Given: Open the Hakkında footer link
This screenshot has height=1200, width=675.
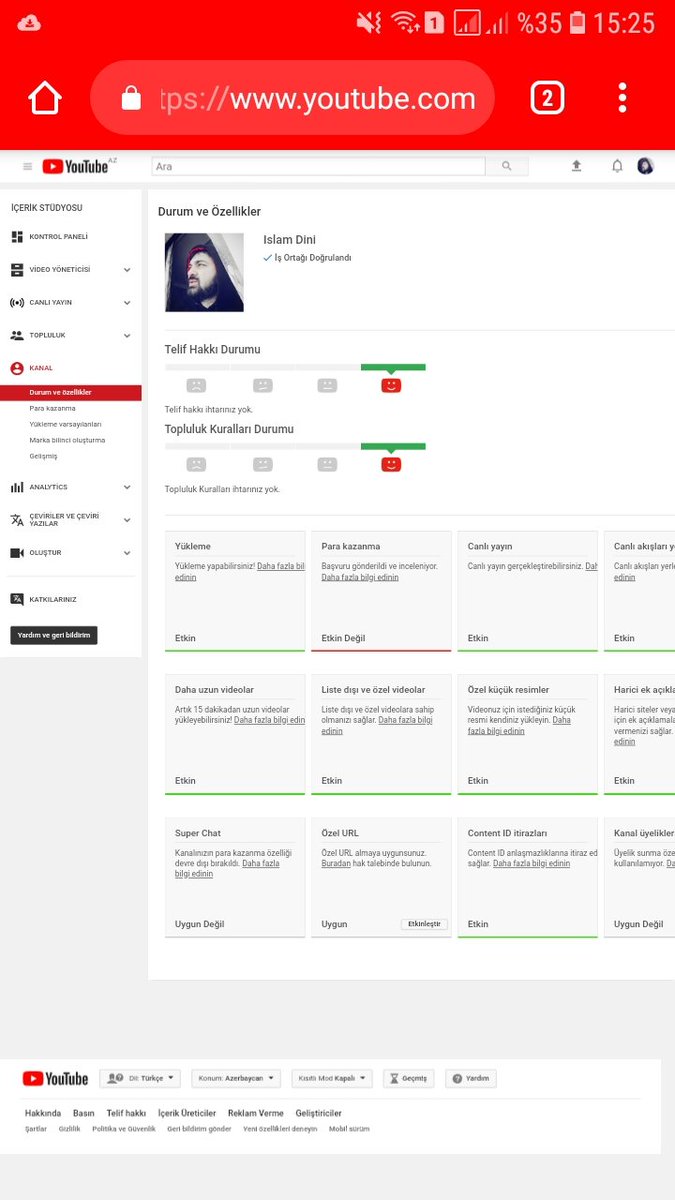Looking at the screenshot, I should (x=43, y=1113).
